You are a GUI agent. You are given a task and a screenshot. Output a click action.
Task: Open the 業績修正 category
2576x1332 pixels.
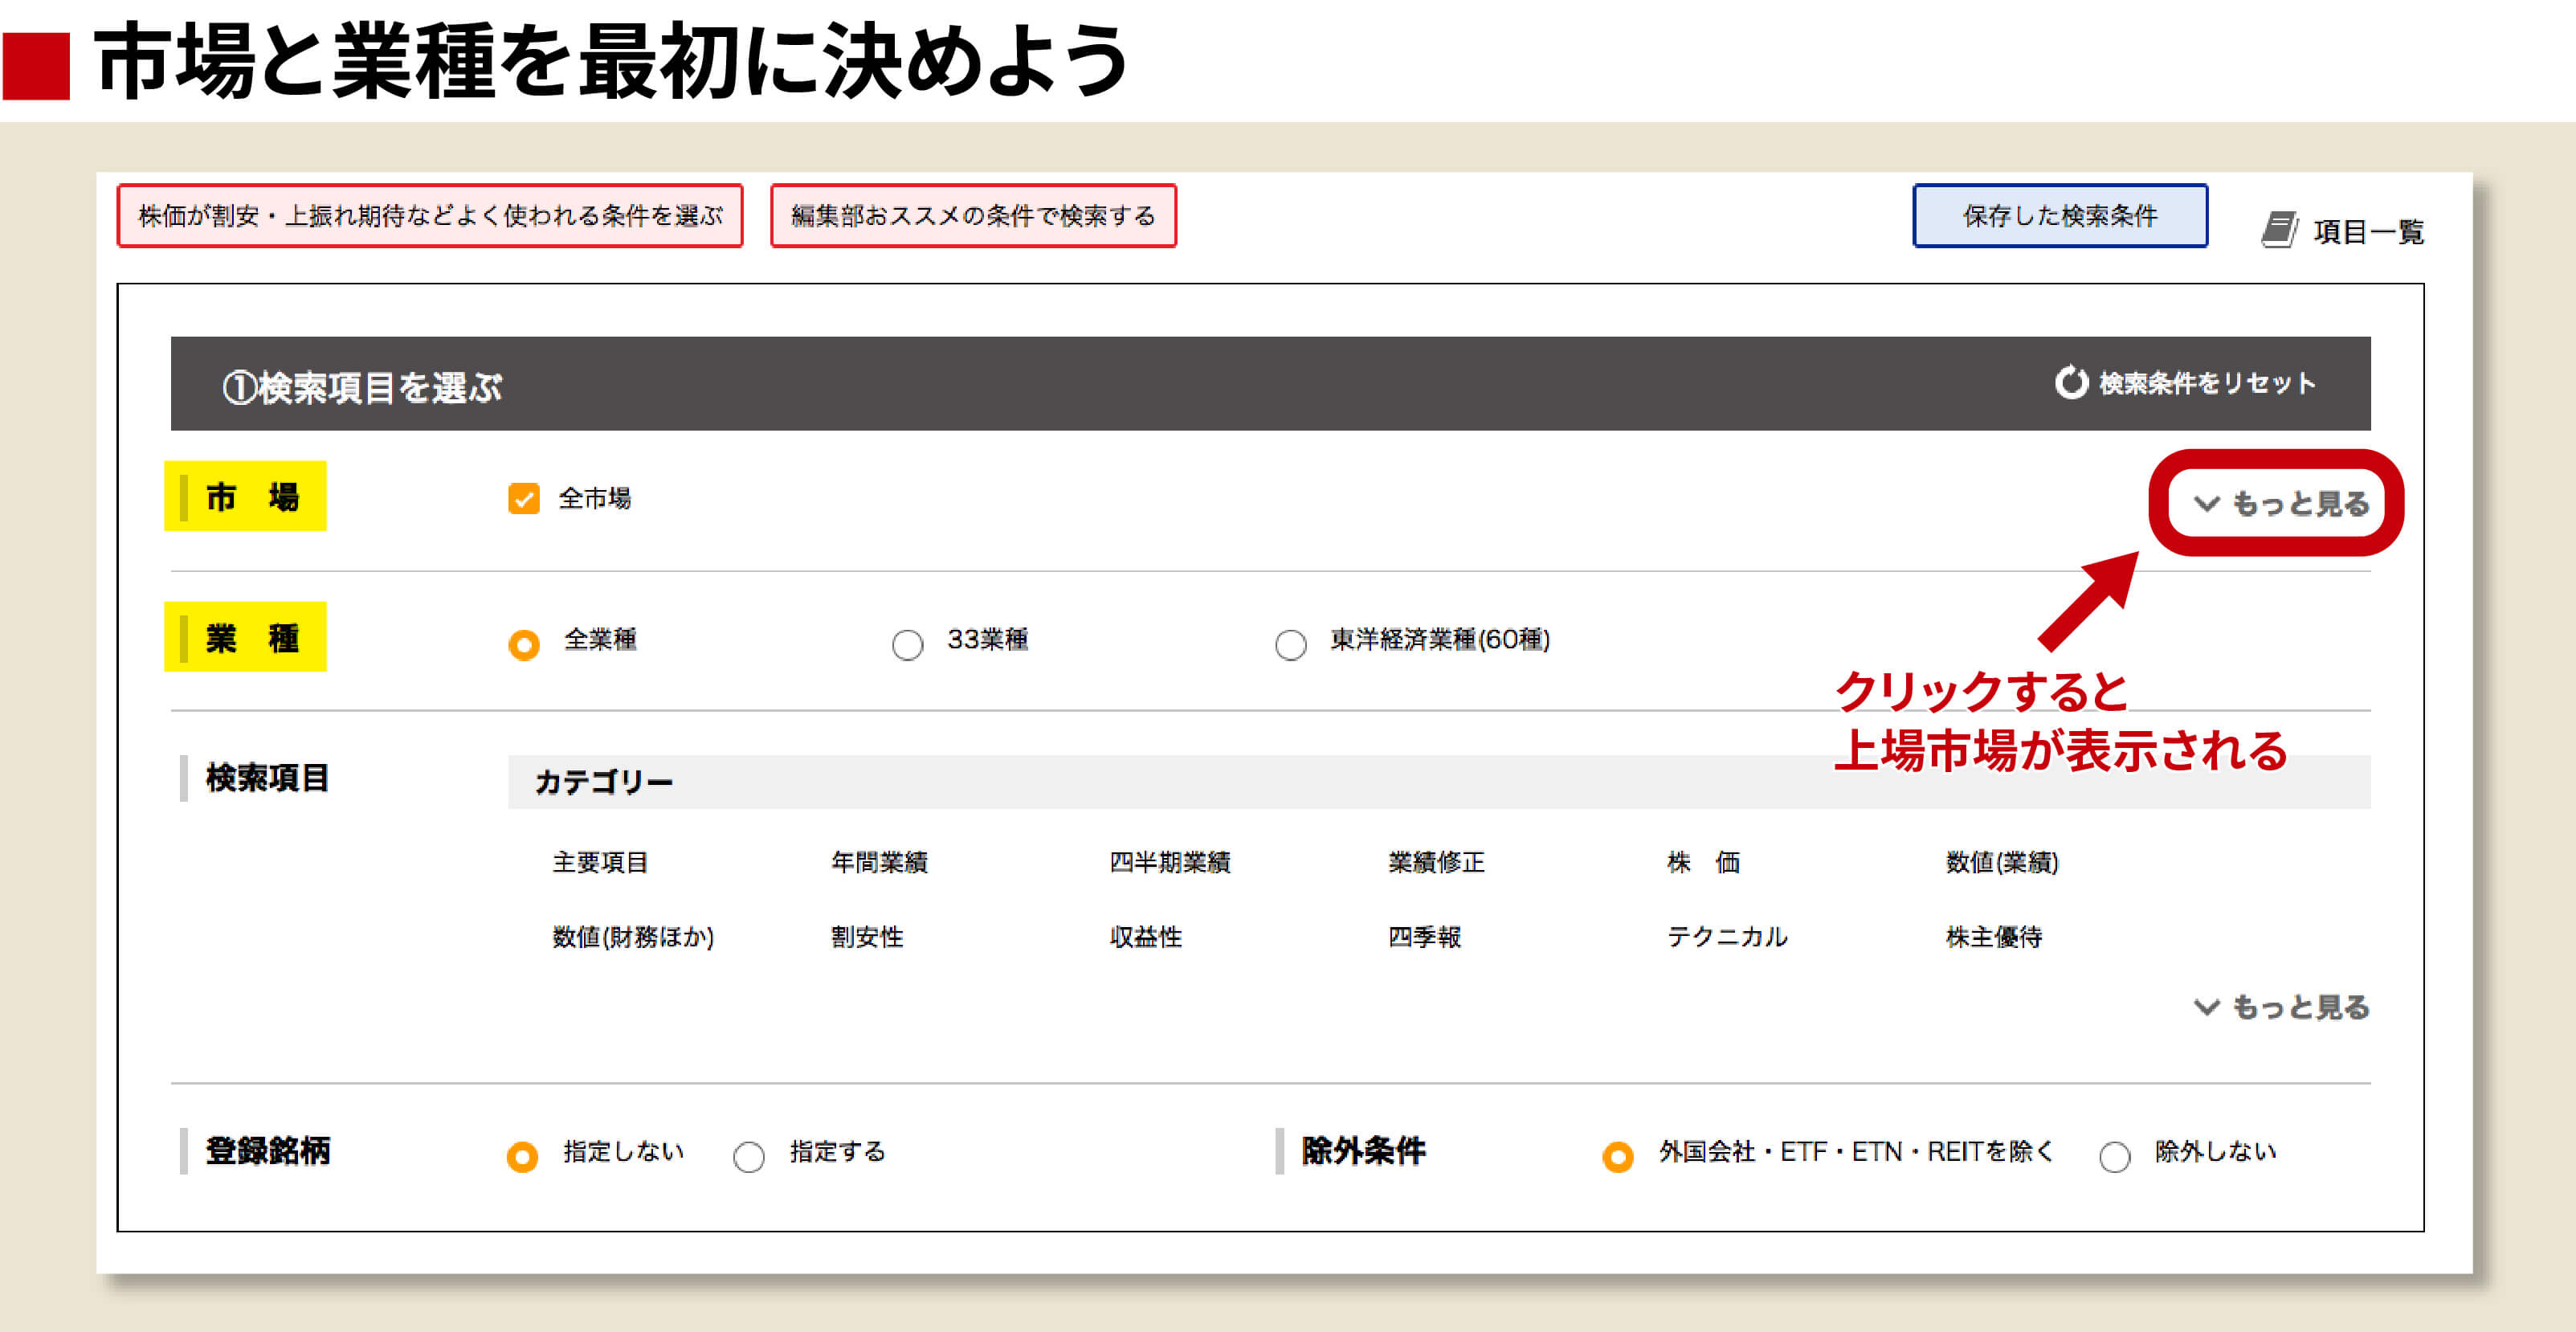[x=1436, y=862]
